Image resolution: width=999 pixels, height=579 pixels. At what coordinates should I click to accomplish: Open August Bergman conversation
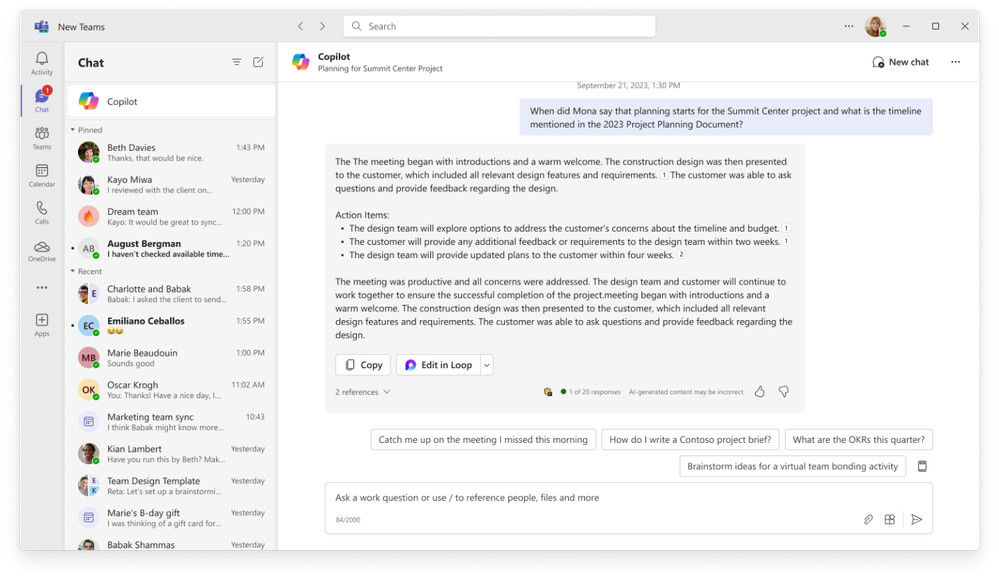tap(171, 248)
